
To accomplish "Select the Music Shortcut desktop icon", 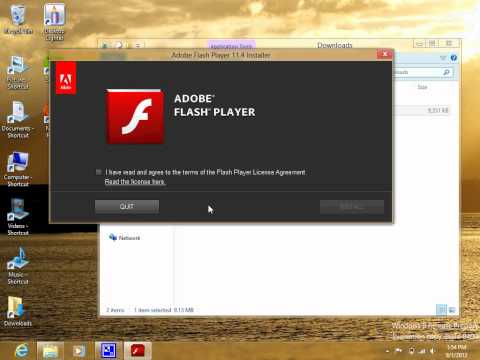I will click(18, 266).
